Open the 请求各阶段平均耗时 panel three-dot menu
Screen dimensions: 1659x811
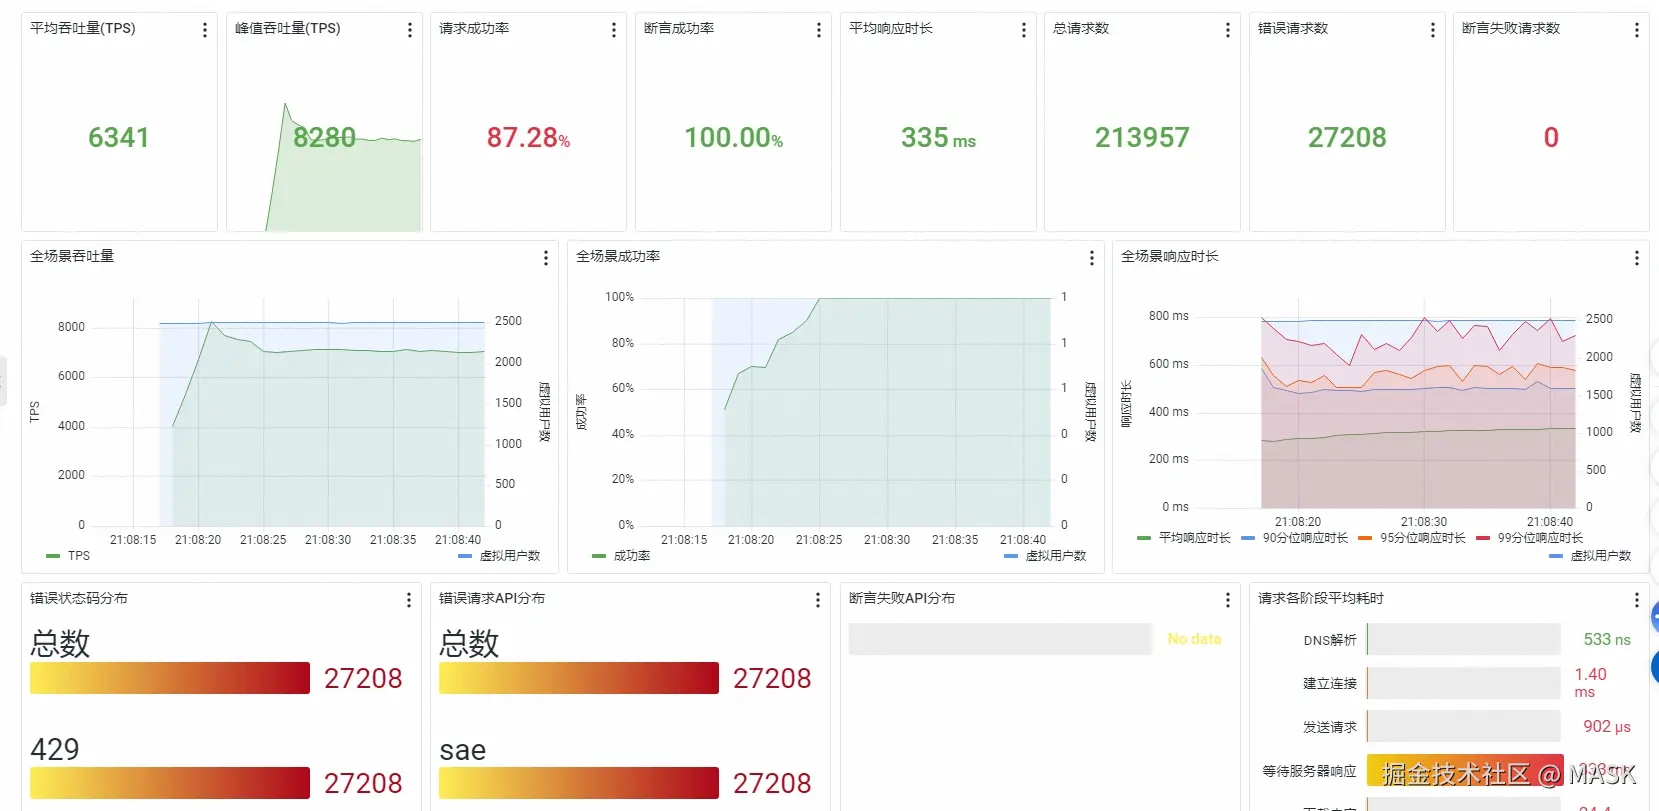1637,600
